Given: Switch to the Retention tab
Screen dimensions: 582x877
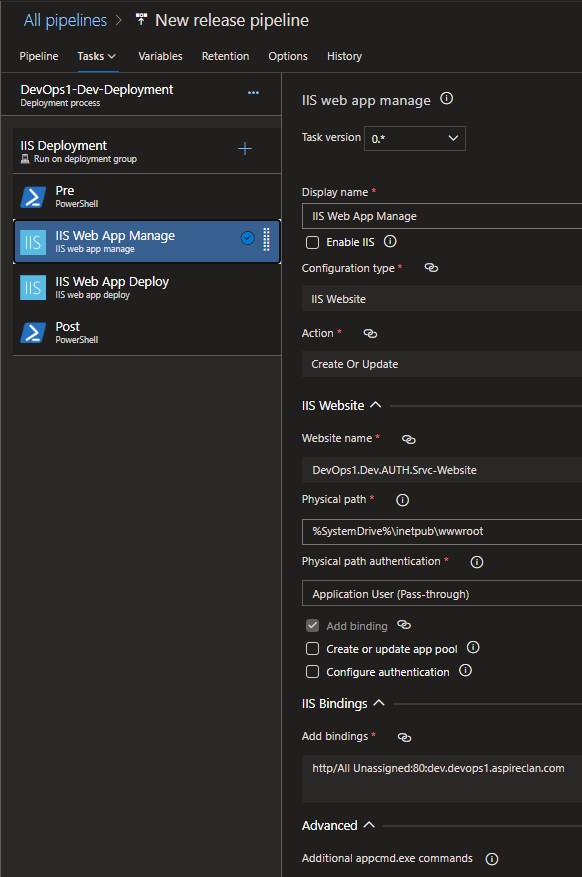Looking at the screenshot, I should pyautogui.click(x=225, y=56).
